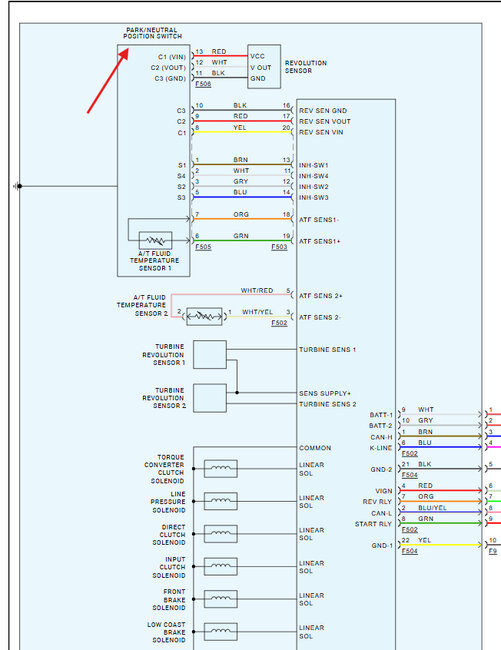The width and height of the screenshot is (501, 650).
Task: Click the 'CAN-L' label
Action: 381,514
